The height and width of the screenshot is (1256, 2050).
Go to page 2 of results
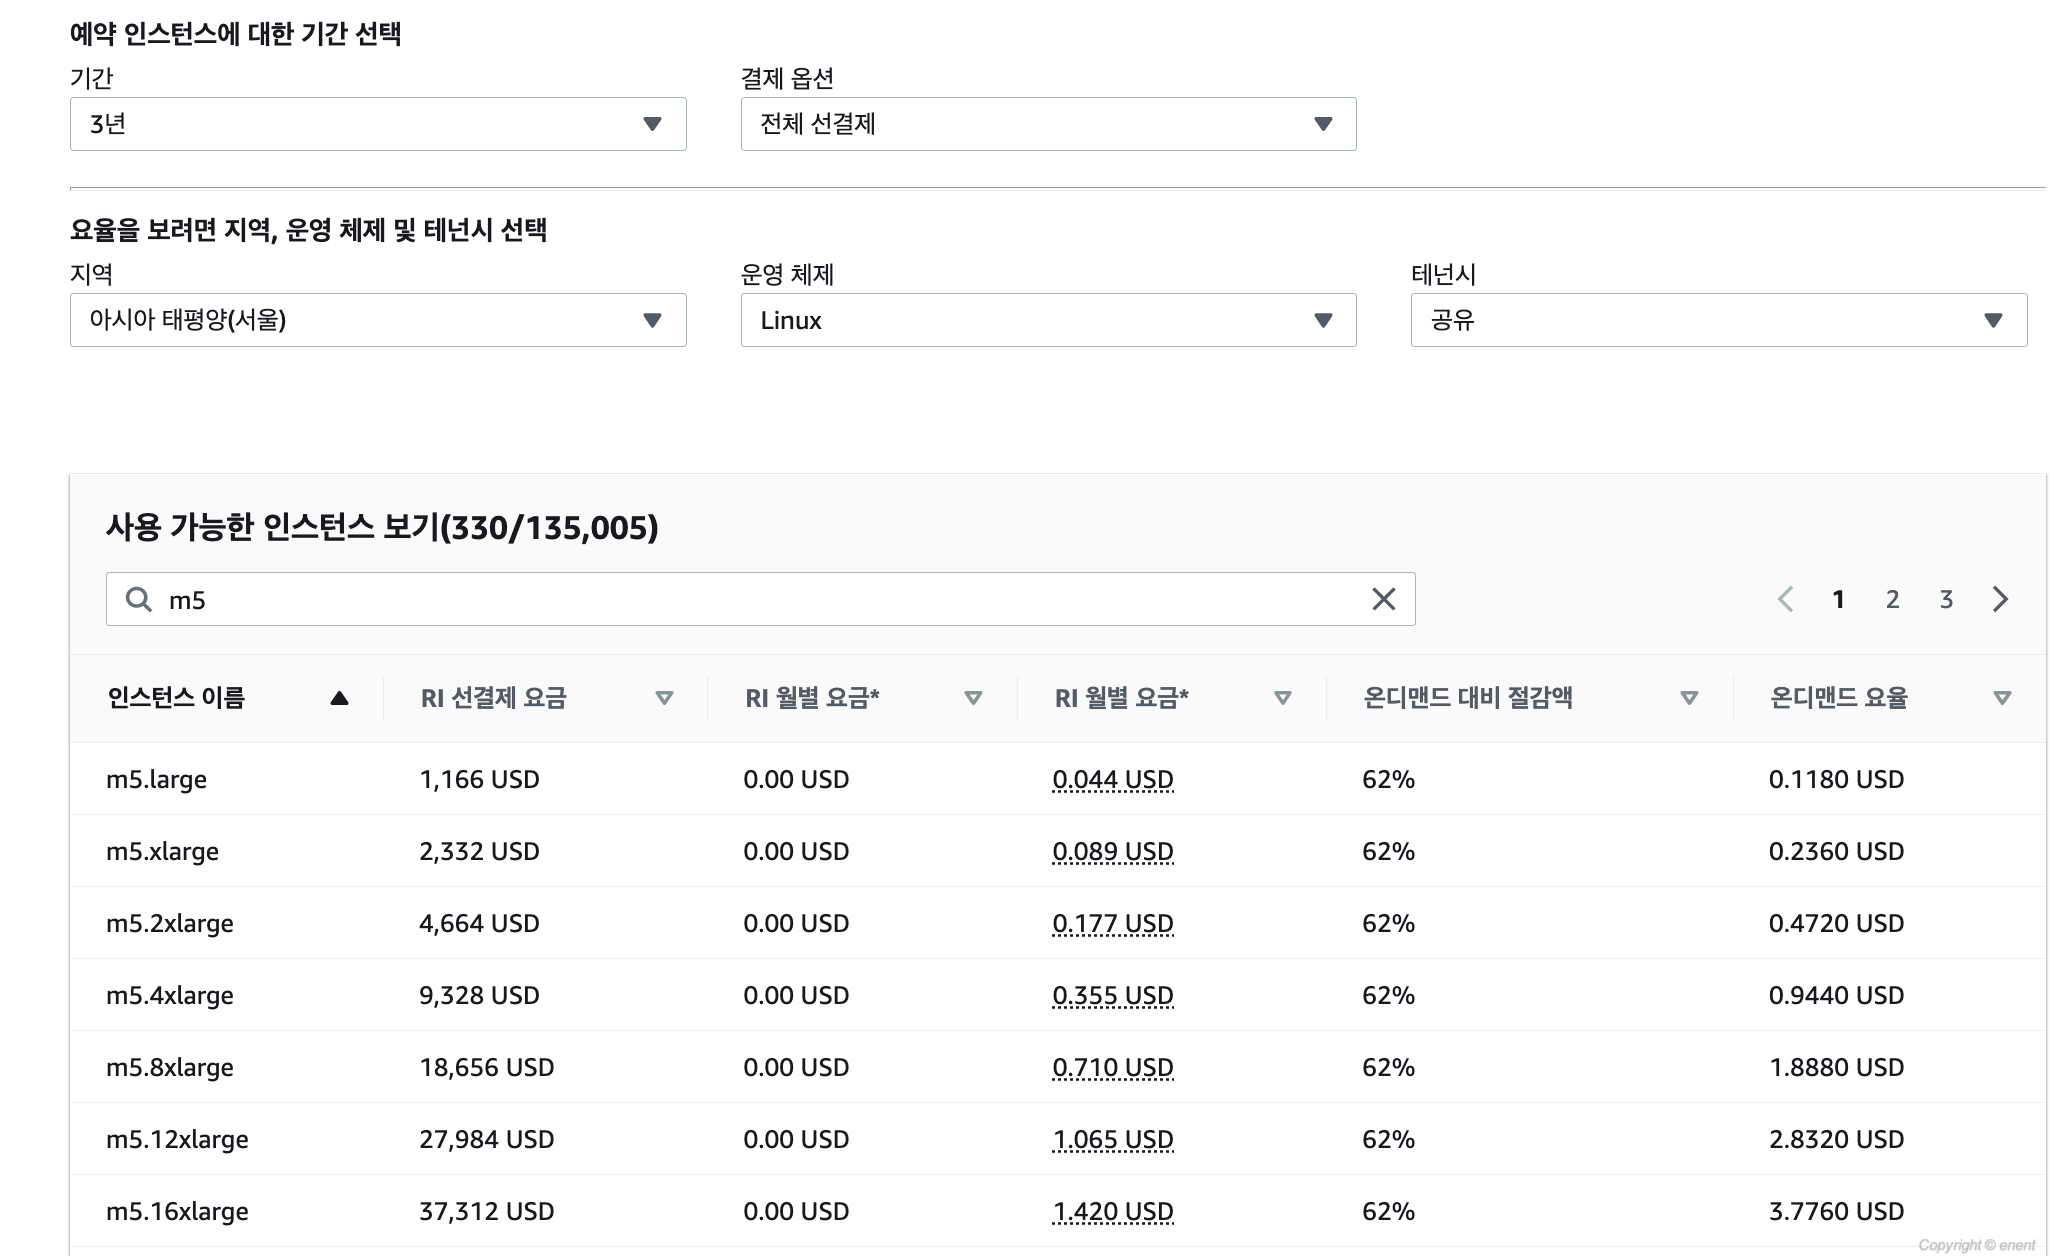tap(1892, 599)
